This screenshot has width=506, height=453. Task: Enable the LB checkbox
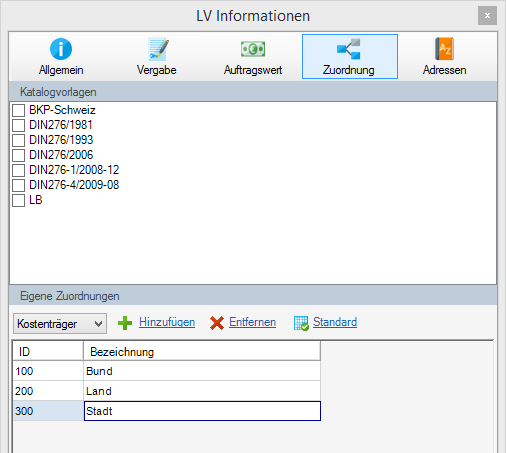(19, 200)
